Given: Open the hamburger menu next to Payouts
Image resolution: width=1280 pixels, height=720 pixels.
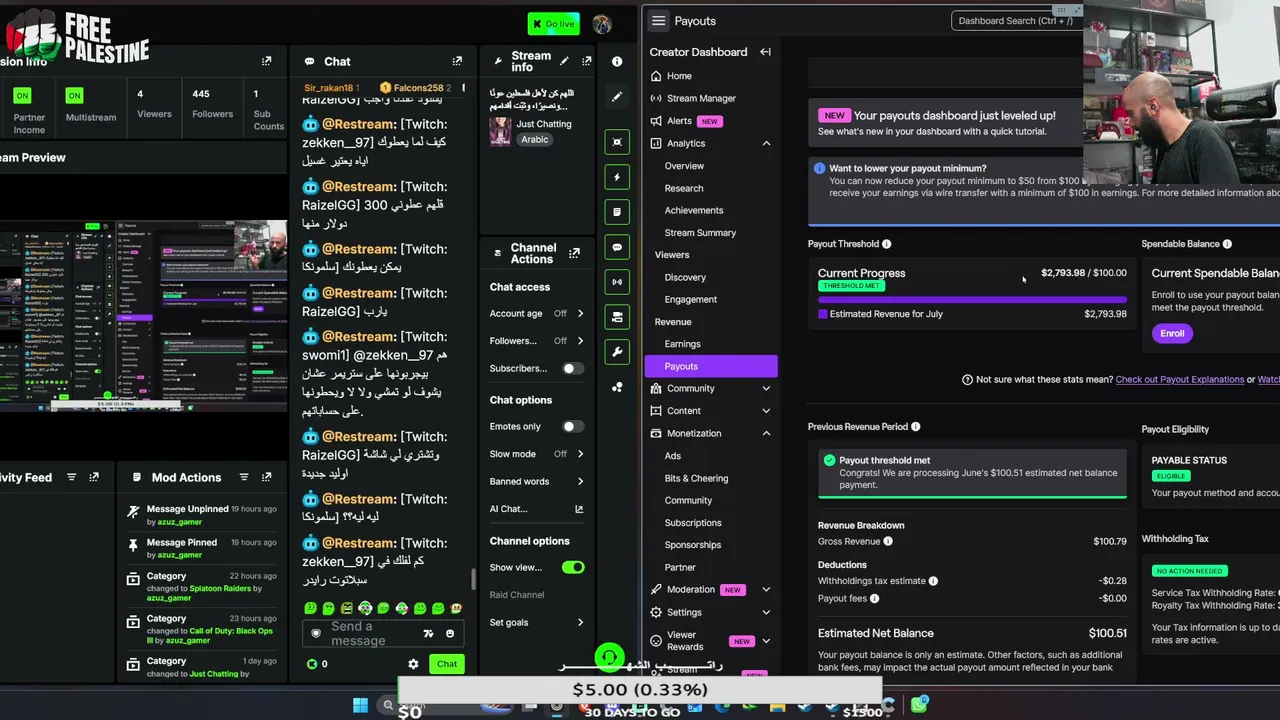Looking at the screenshot, I should tap(658, 21).
